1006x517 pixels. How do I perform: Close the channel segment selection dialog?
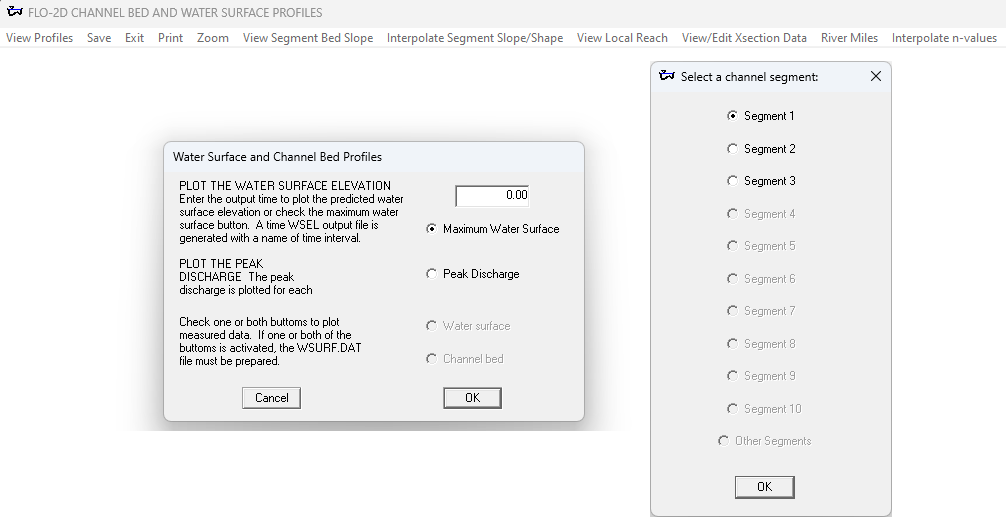tap(876, 76)
